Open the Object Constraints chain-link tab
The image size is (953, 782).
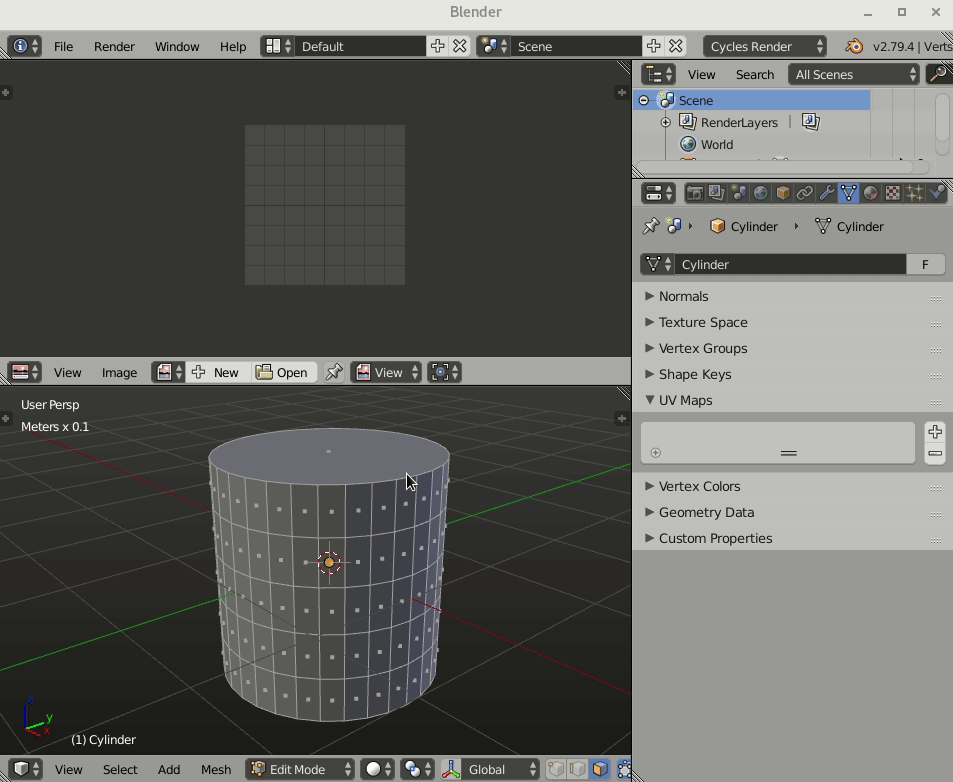pos(805,193)
